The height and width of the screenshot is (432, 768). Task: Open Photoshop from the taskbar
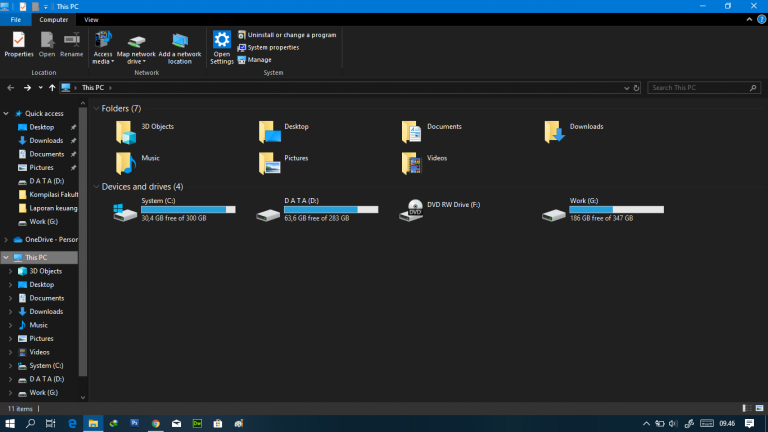[134, 424]
